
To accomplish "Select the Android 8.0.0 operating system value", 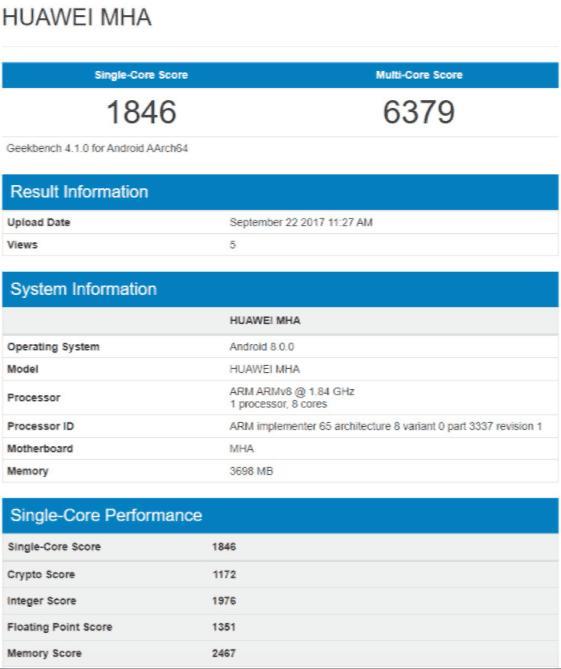I will click(262, 346).
